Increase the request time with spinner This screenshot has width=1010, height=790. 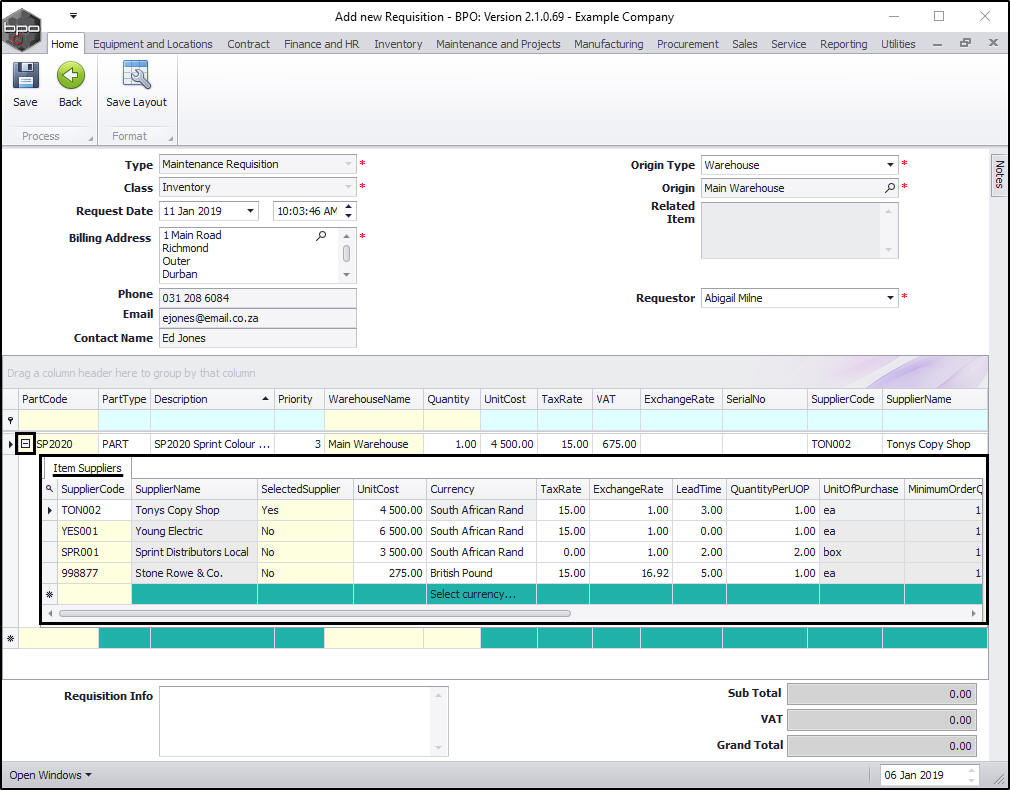click(348, 207)
